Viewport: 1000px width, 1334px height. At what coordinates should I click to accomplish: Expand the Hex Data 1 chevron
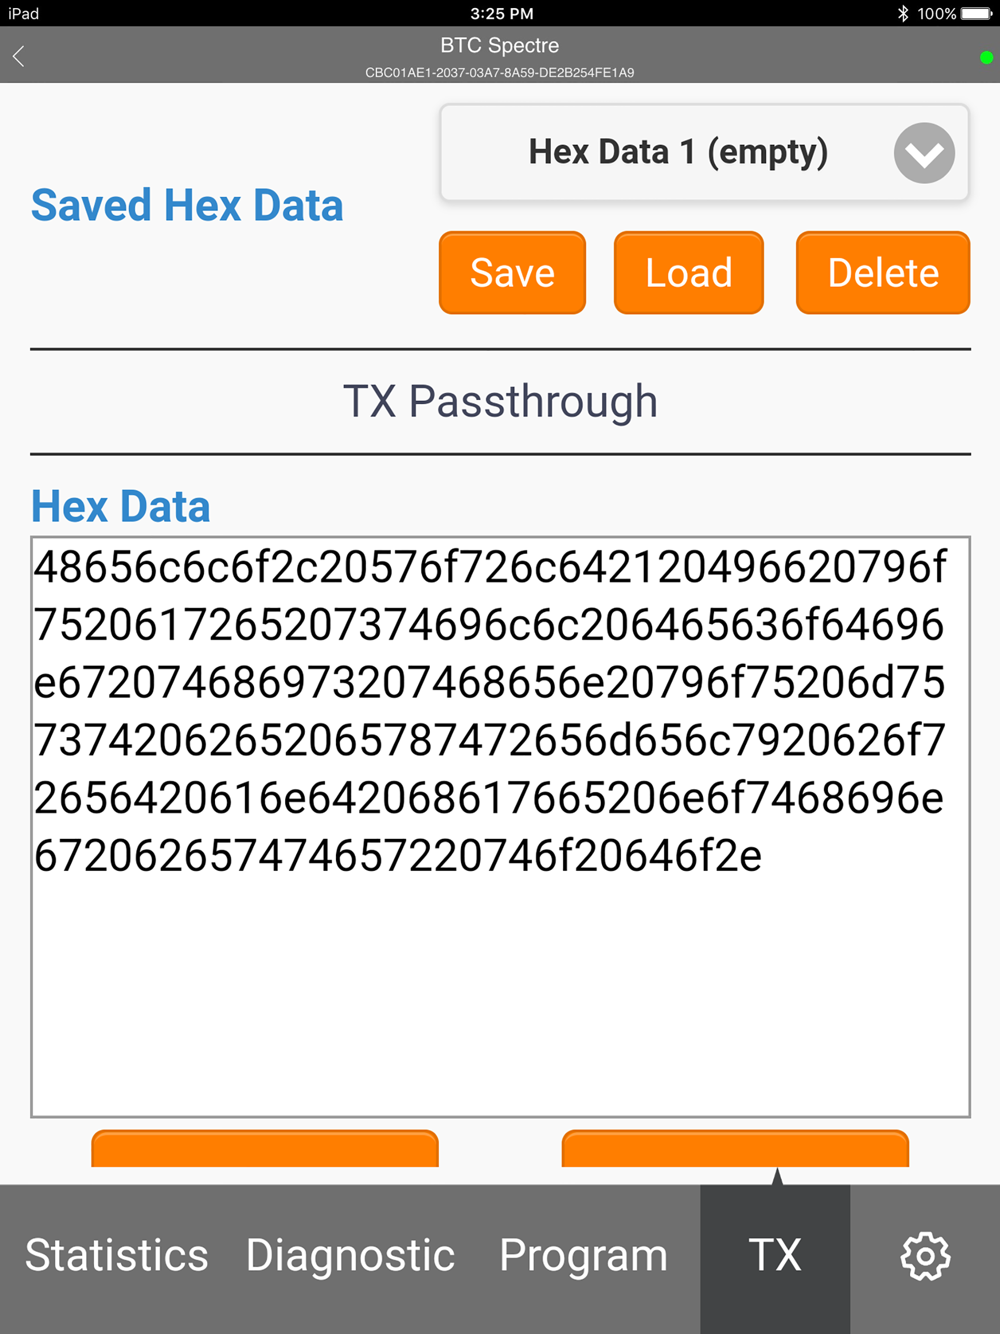click(x=924, y=153)
